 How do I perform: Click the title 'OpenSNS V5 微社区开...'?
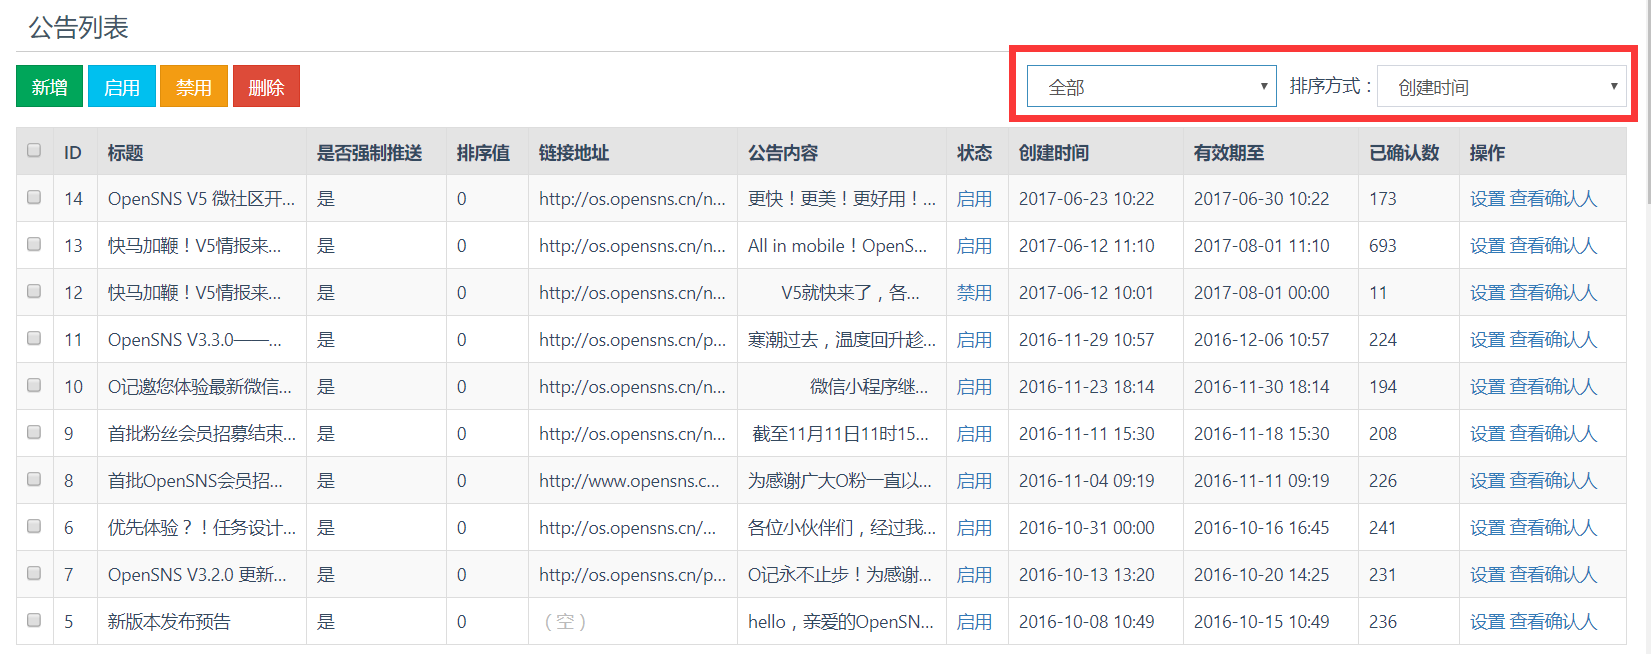(x=201, y=199)
